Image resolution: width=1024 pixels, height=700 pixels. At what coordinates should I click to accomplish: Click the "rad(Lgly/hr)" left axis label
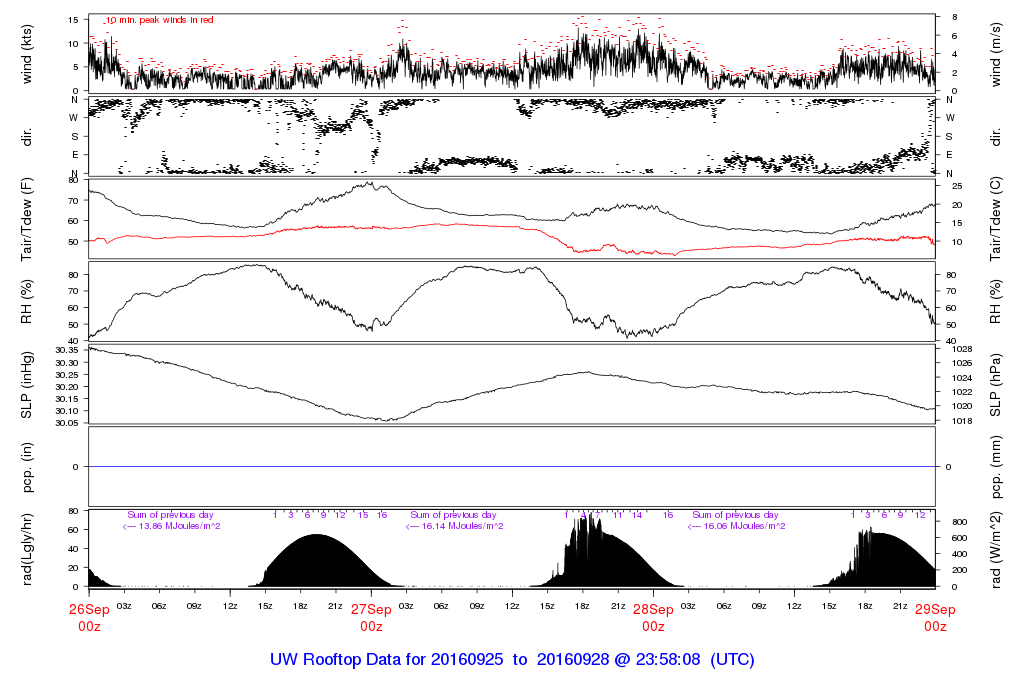27,548
